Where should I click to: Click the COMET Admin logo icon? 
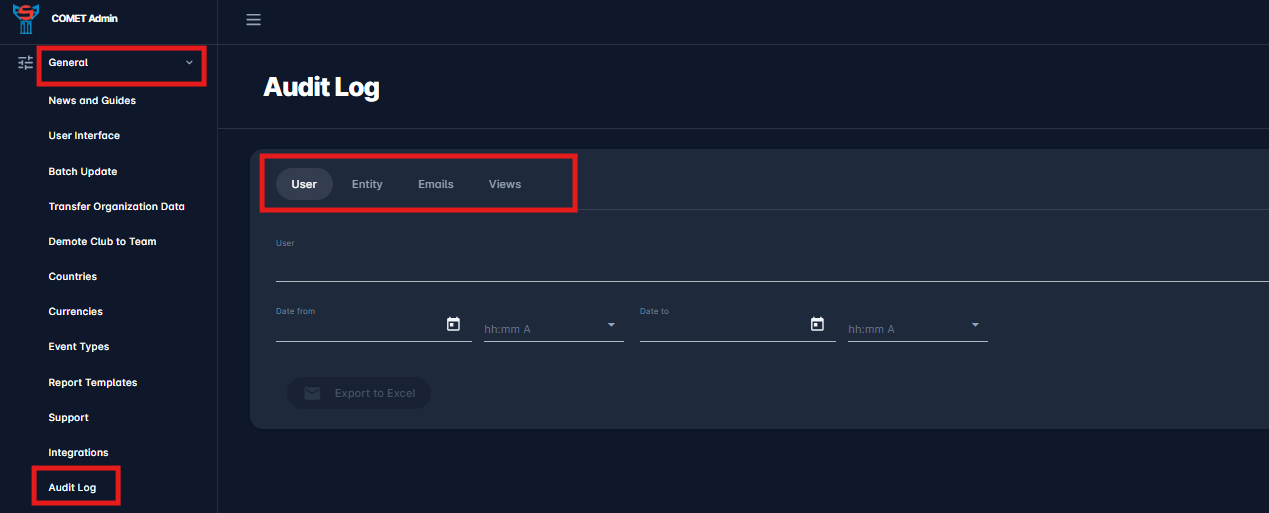point(26,18)
